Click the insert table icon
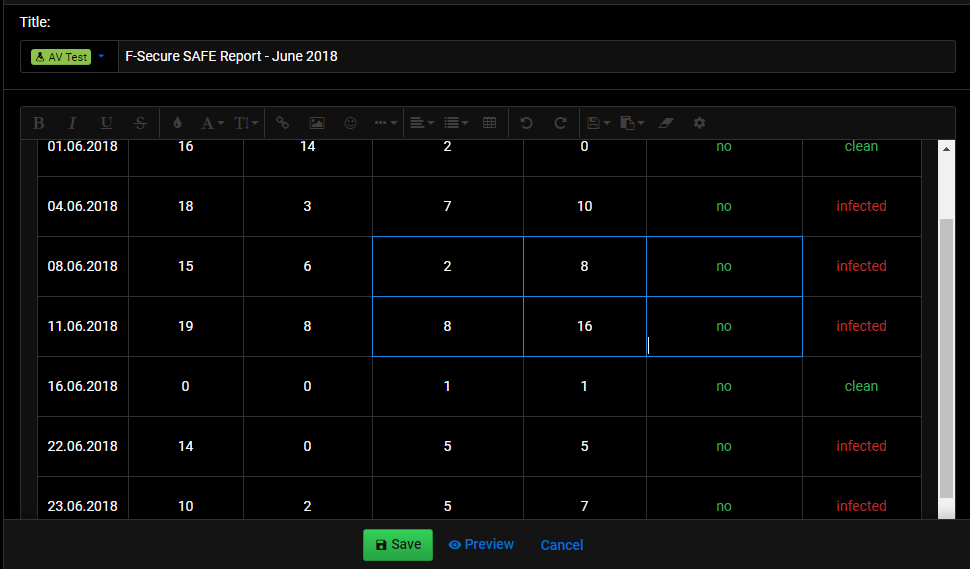Screen dimensions: 970x569 coord(489,123)
